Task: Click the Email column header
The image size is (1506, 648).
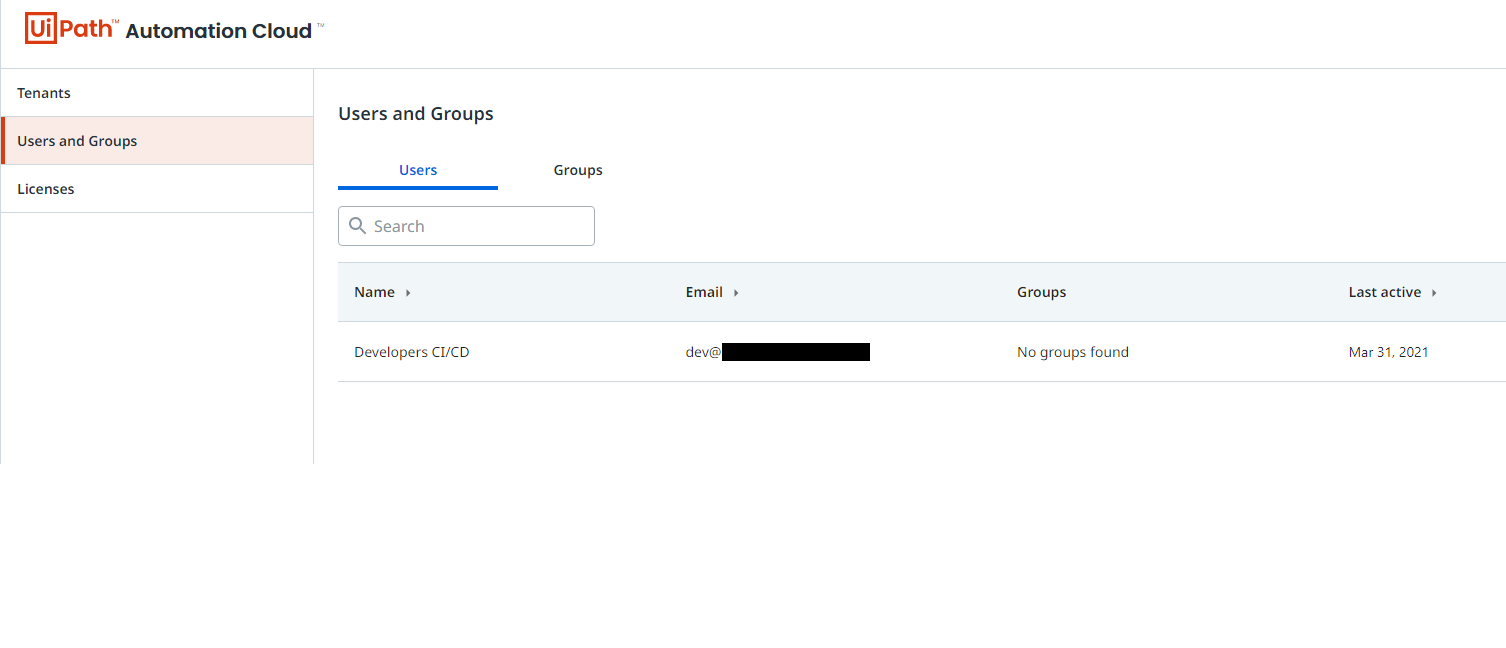Action: 704,292
